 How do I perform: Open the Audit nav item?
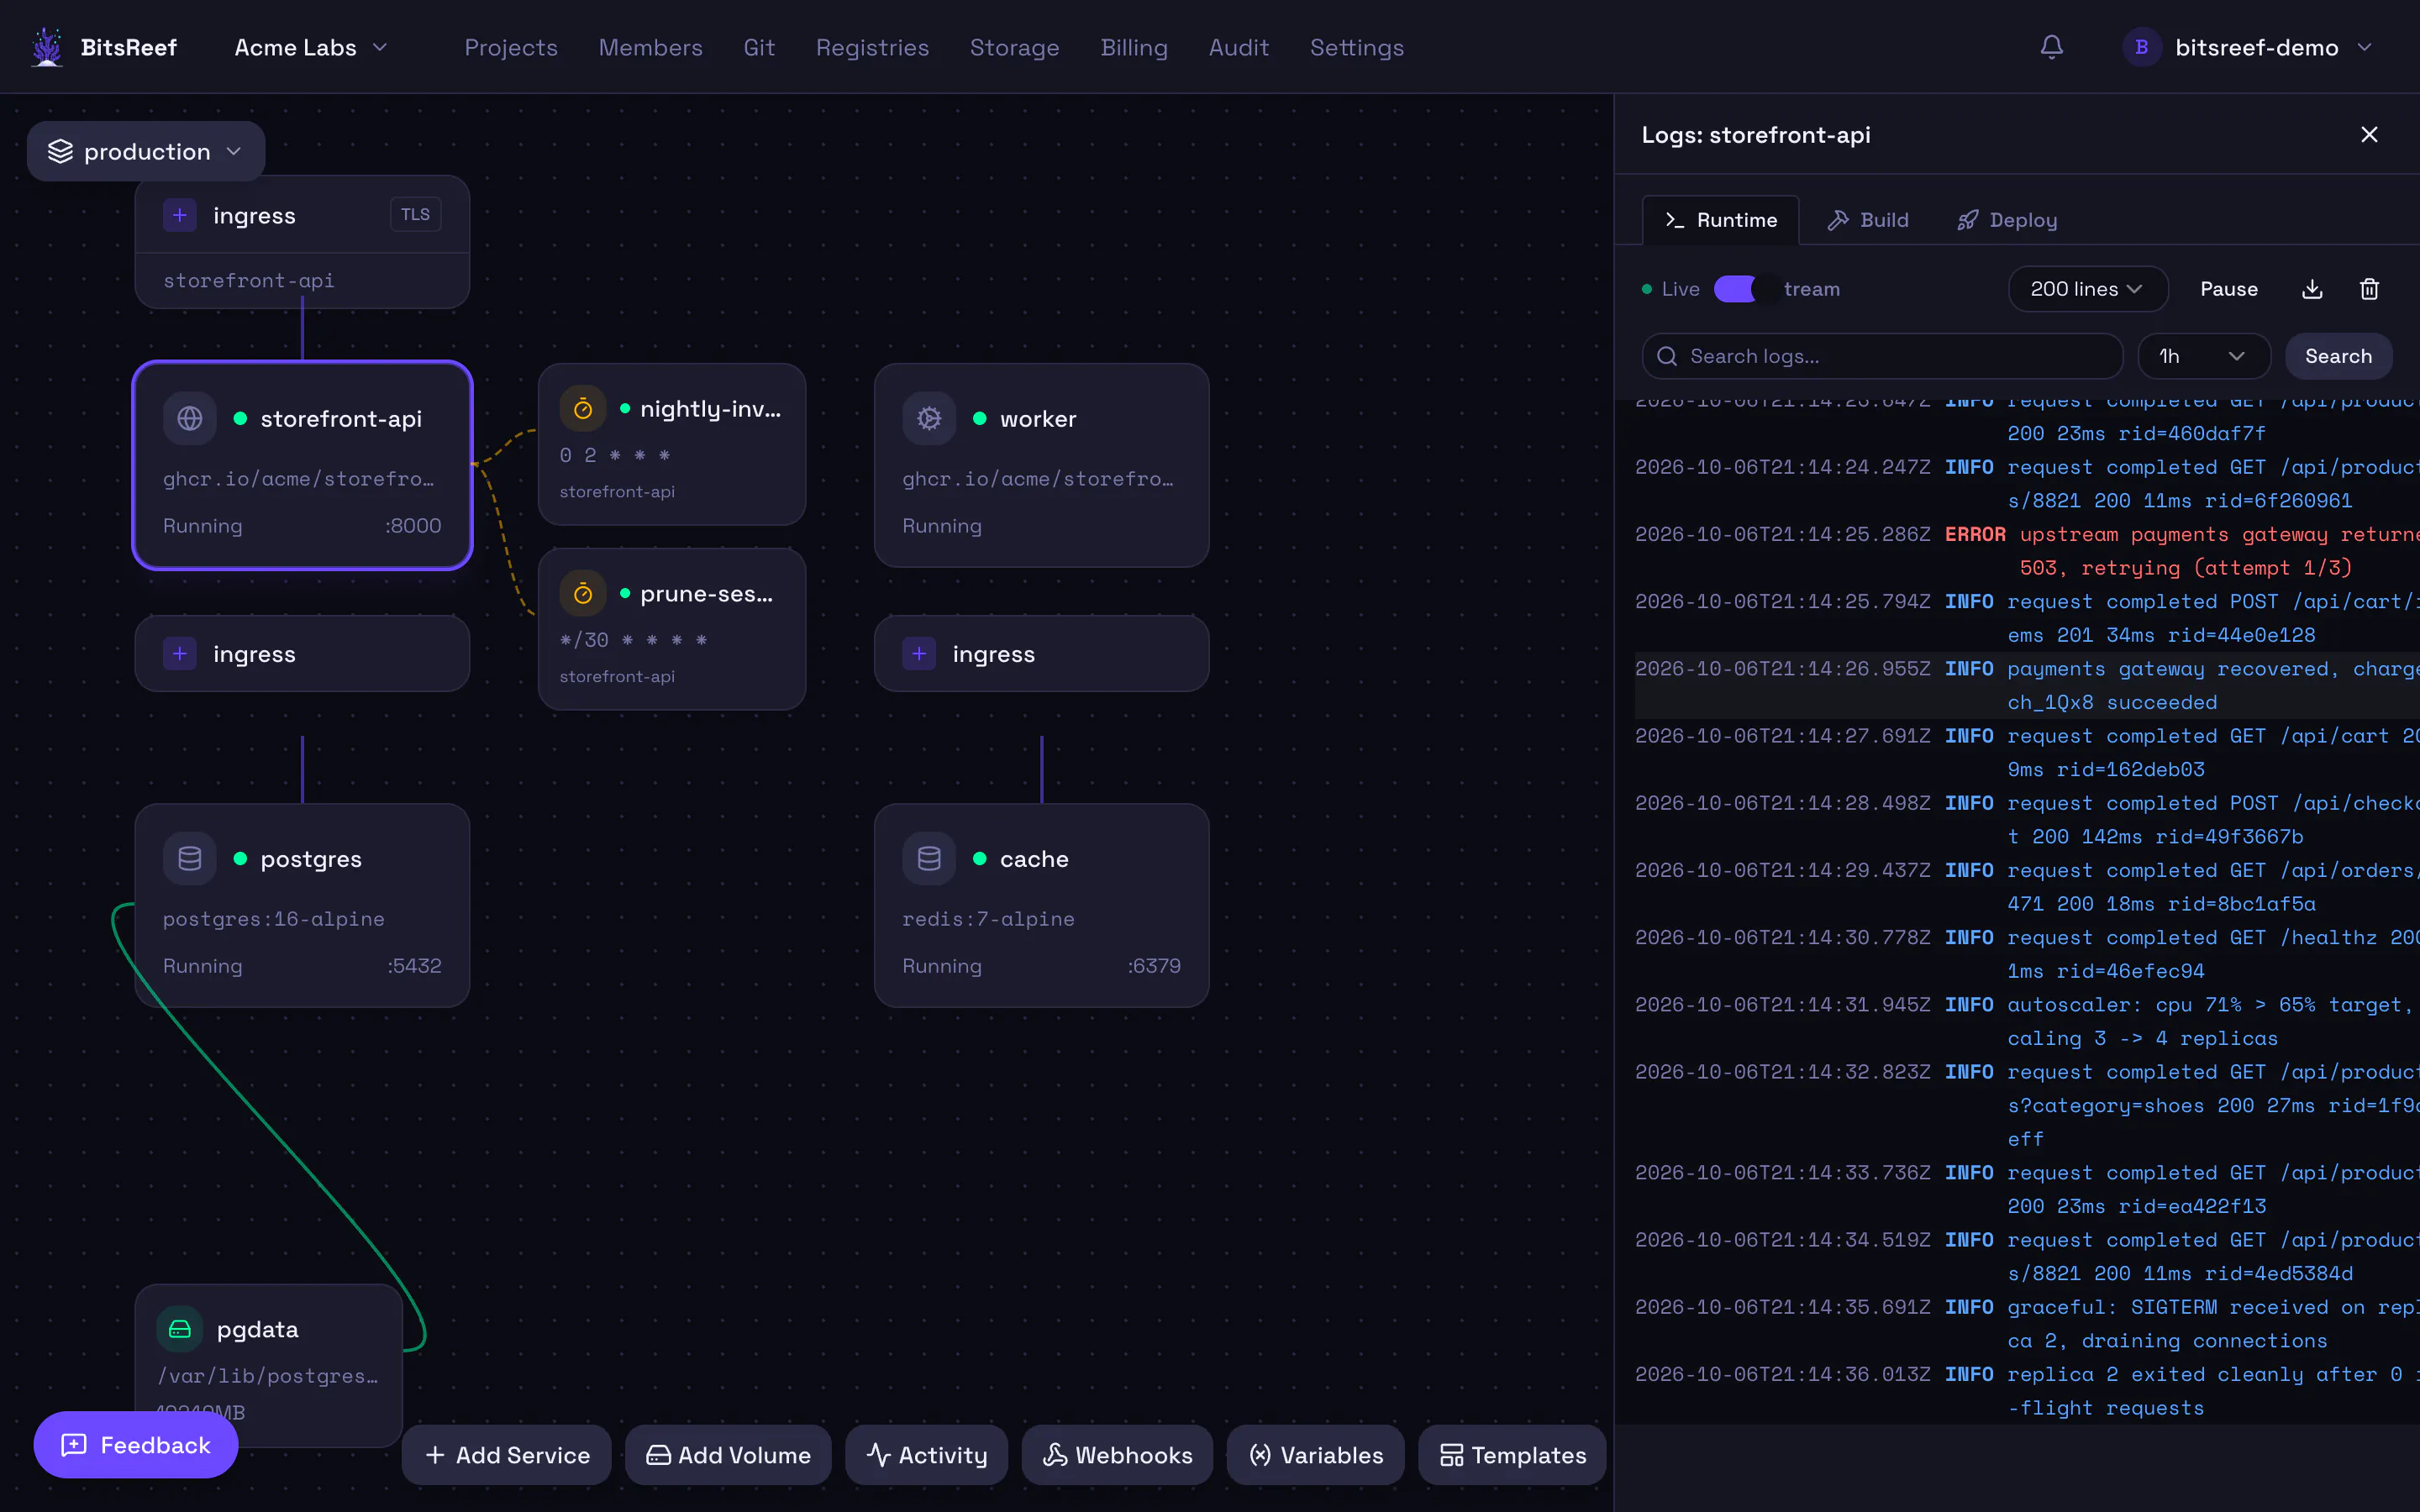(x=1239, y=47)
